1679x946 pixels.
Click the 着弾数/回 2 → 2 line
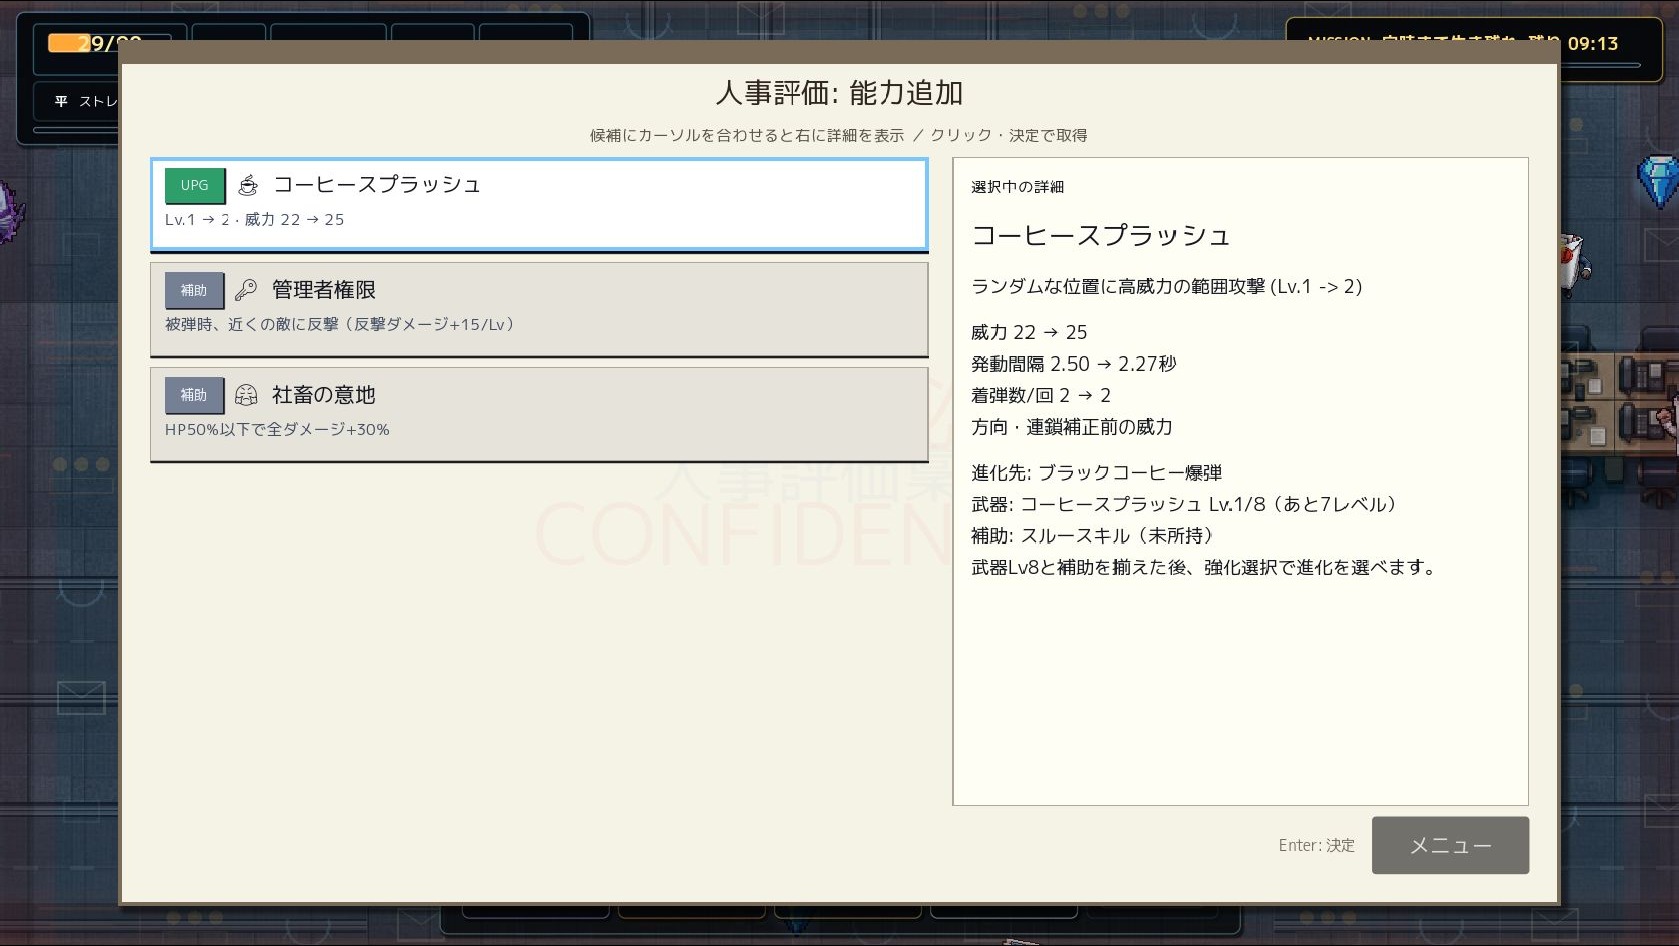pos(1040,395)
